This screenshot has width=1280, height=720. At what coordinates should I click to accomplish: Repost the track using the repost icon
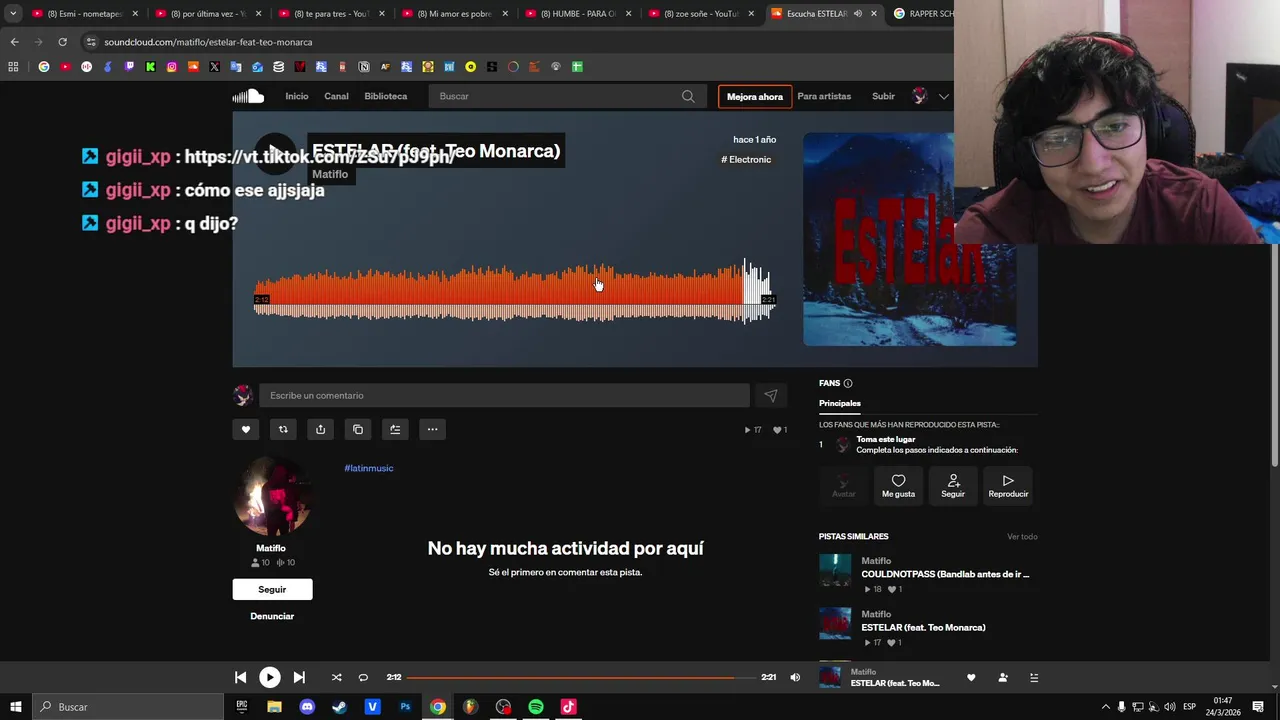283,429
